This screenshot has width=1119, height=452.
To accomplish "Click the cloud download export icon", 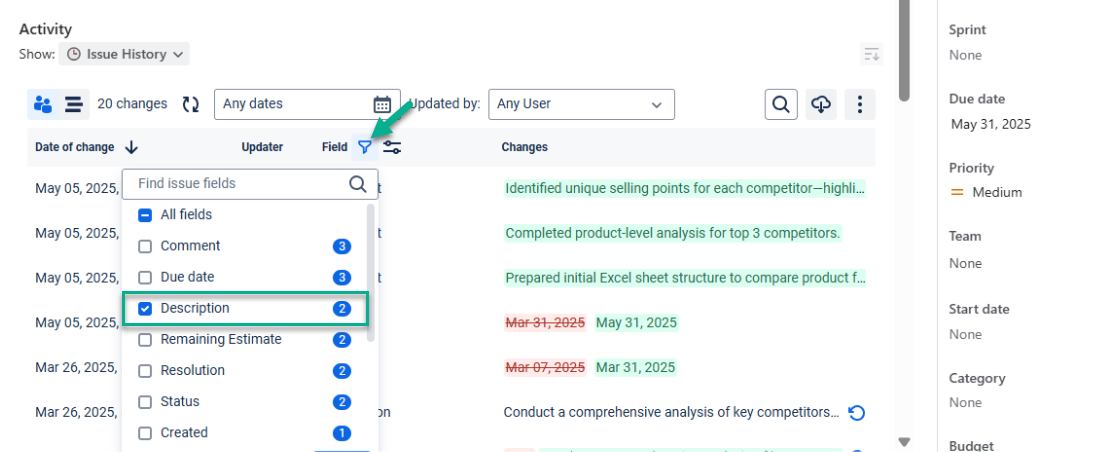I will click(x=821, y=104).
